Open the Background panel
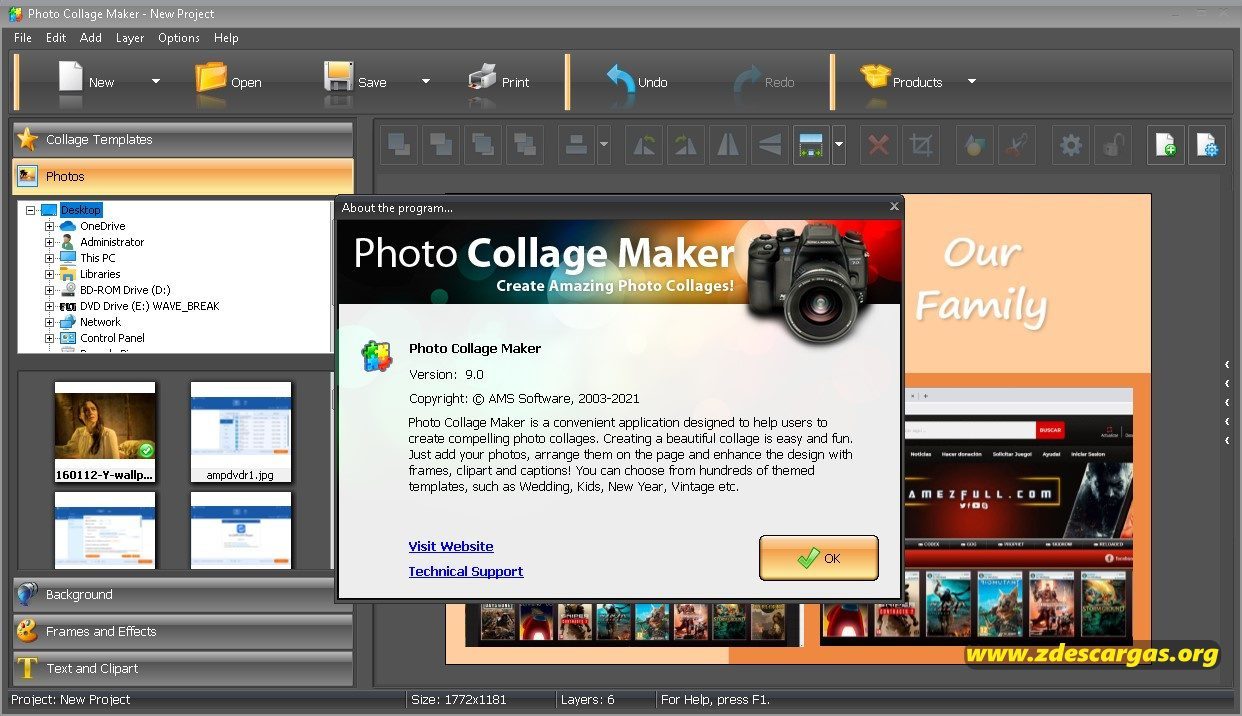This screenshot has height=716, width=1242. (183, 594)
